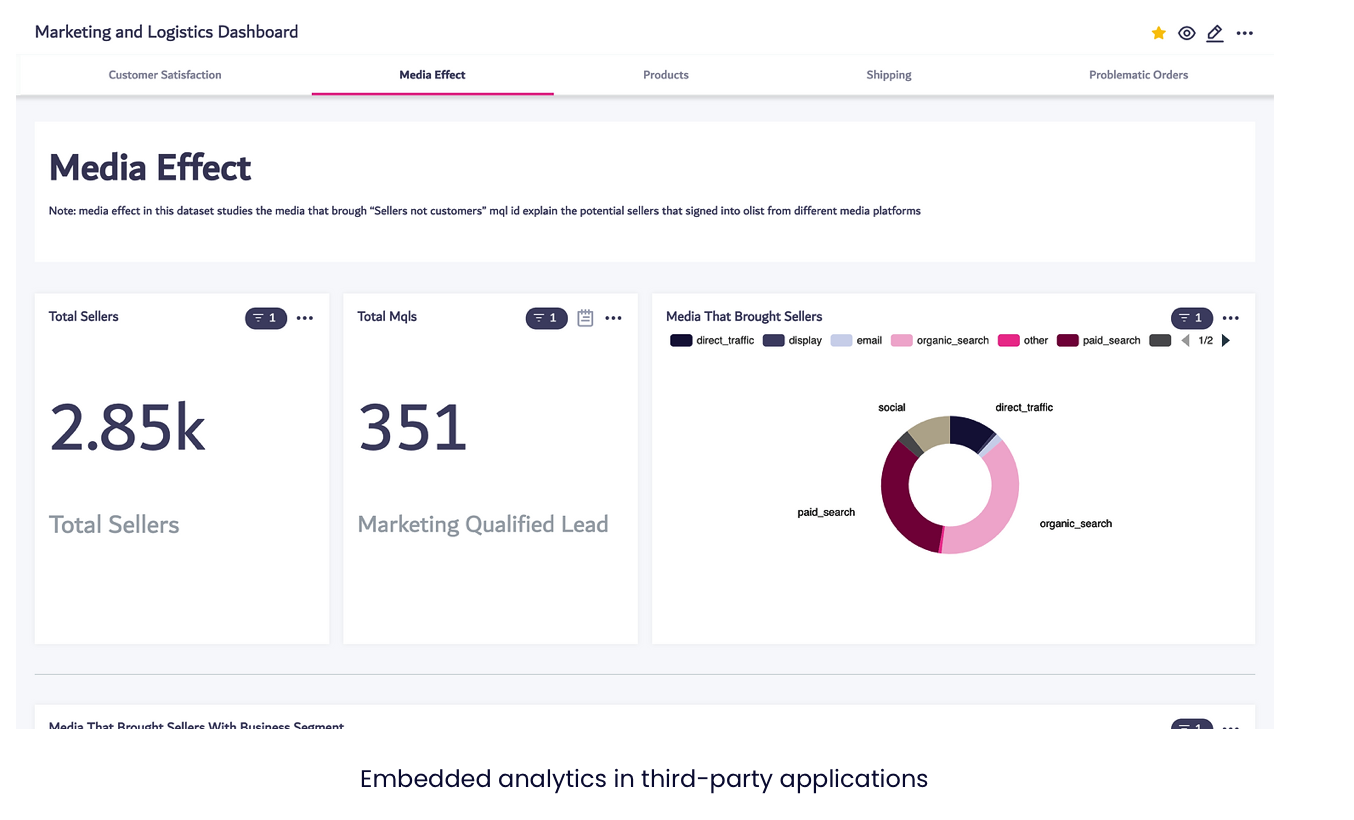The height and width of the screenshot is (820, 1354).
Task: Click the yellow favorite star icon
Action: [x=1158, y=33]
